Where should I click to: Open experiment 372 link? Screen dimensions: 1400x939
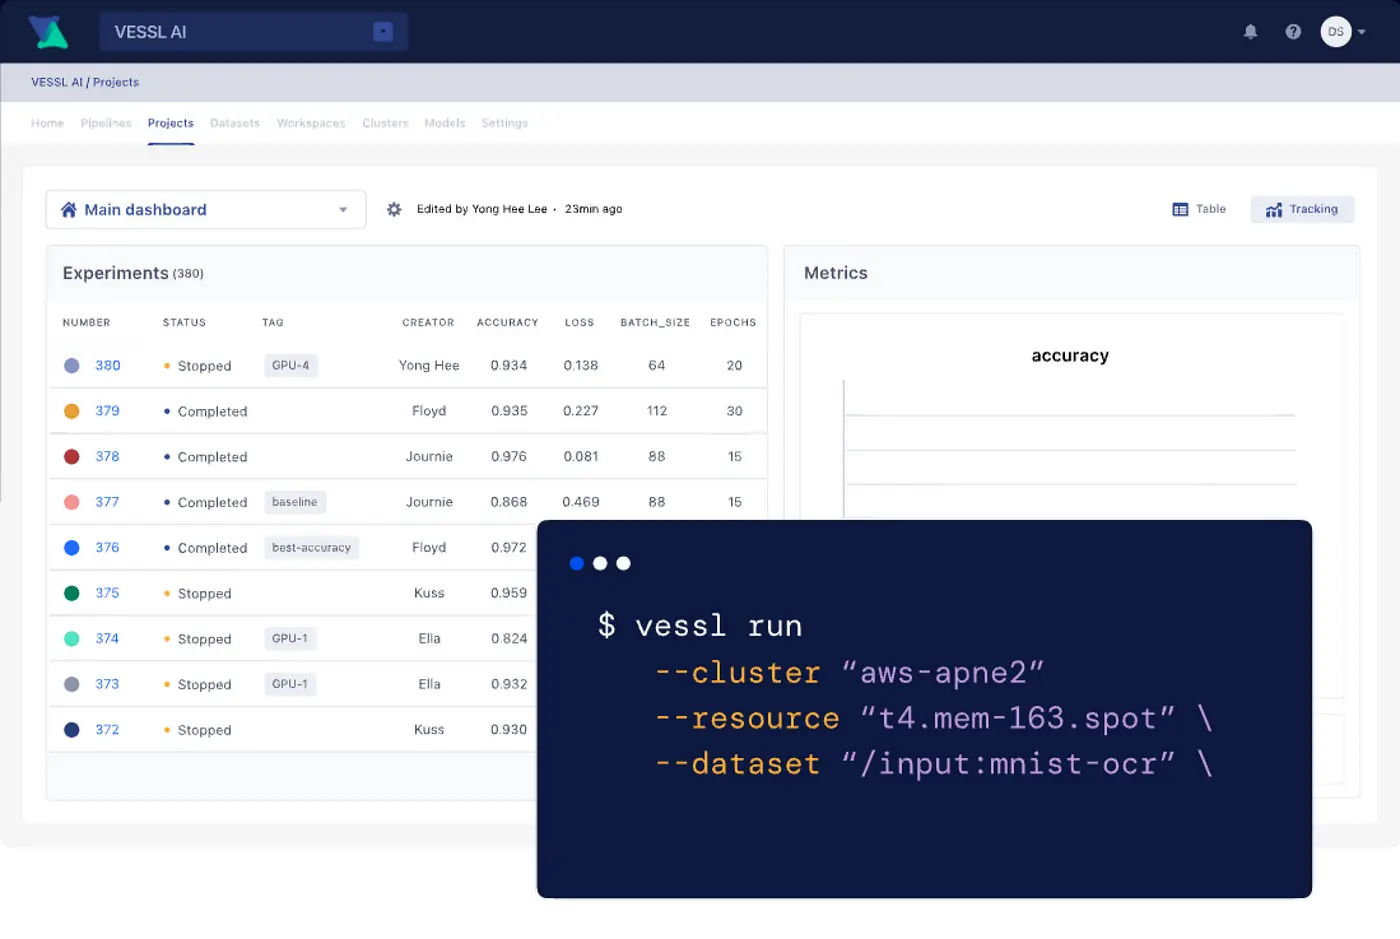pyautogui.click(x=107, y=730)
